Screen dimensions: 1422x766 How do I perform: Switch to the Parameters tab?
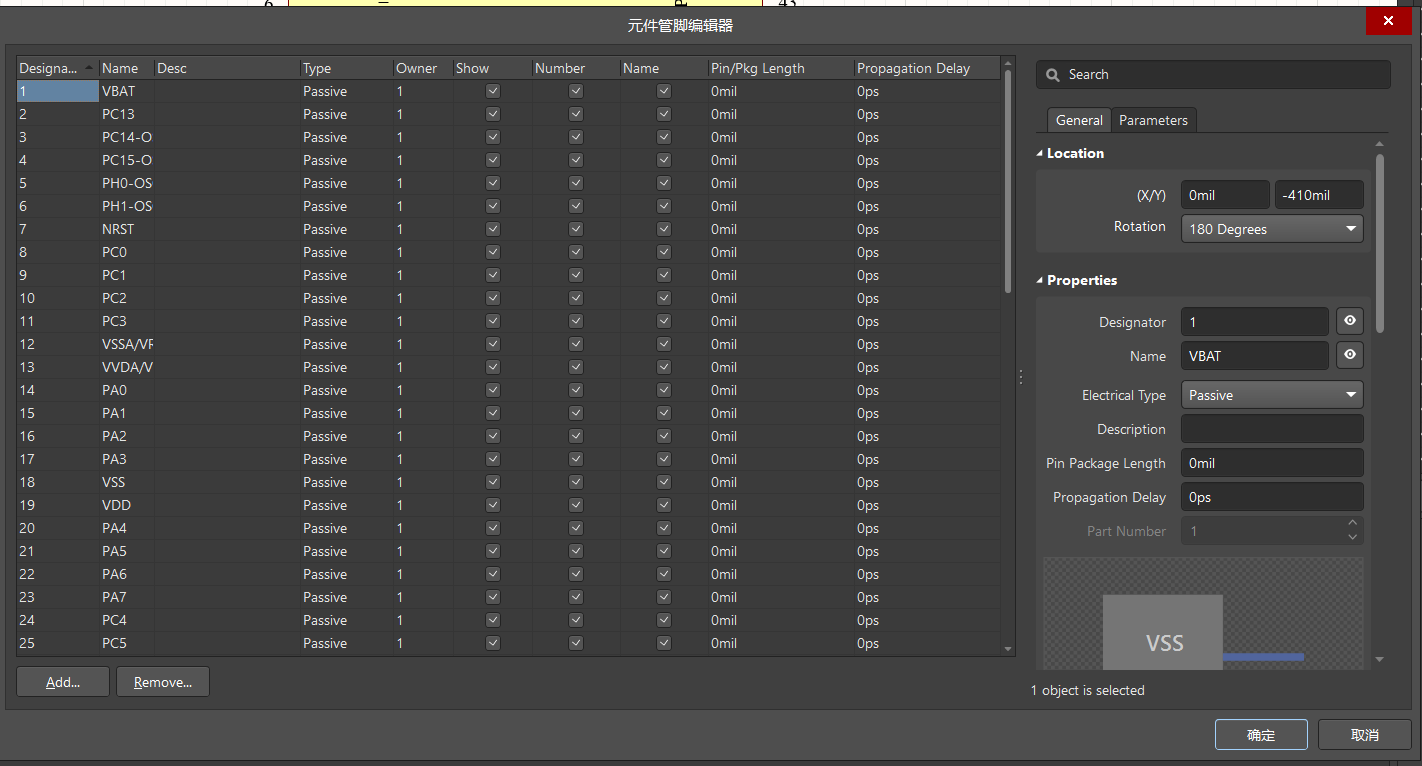point(1153,120)
